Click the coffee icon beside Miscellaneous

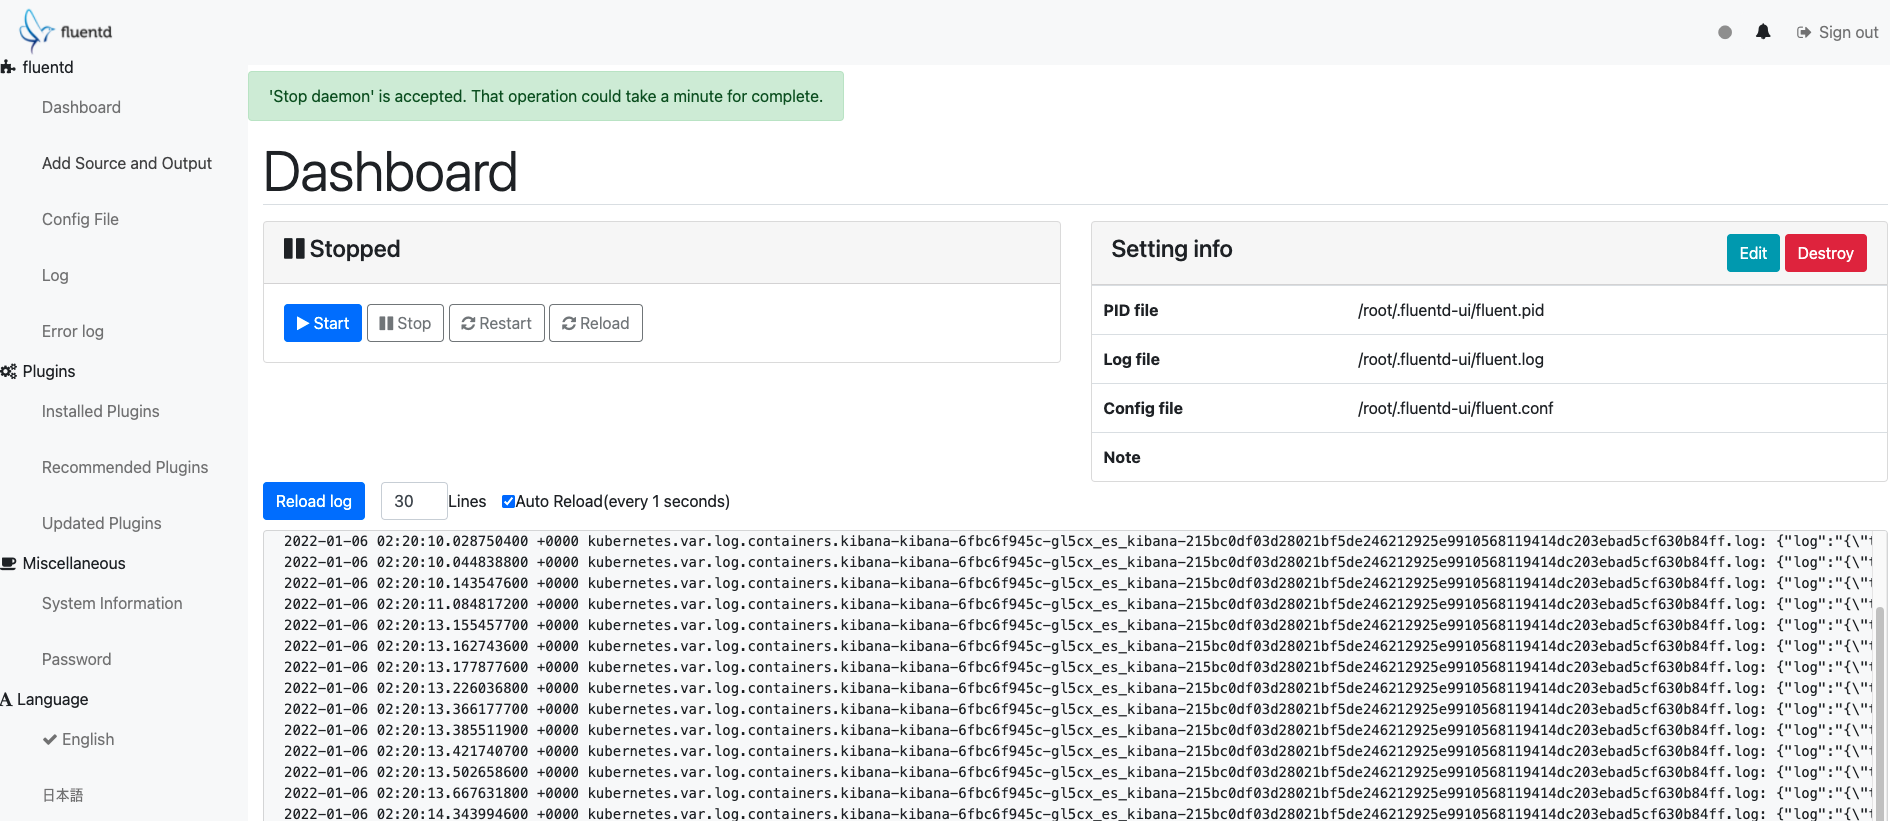pyautogui.click(x=8, y=563)
